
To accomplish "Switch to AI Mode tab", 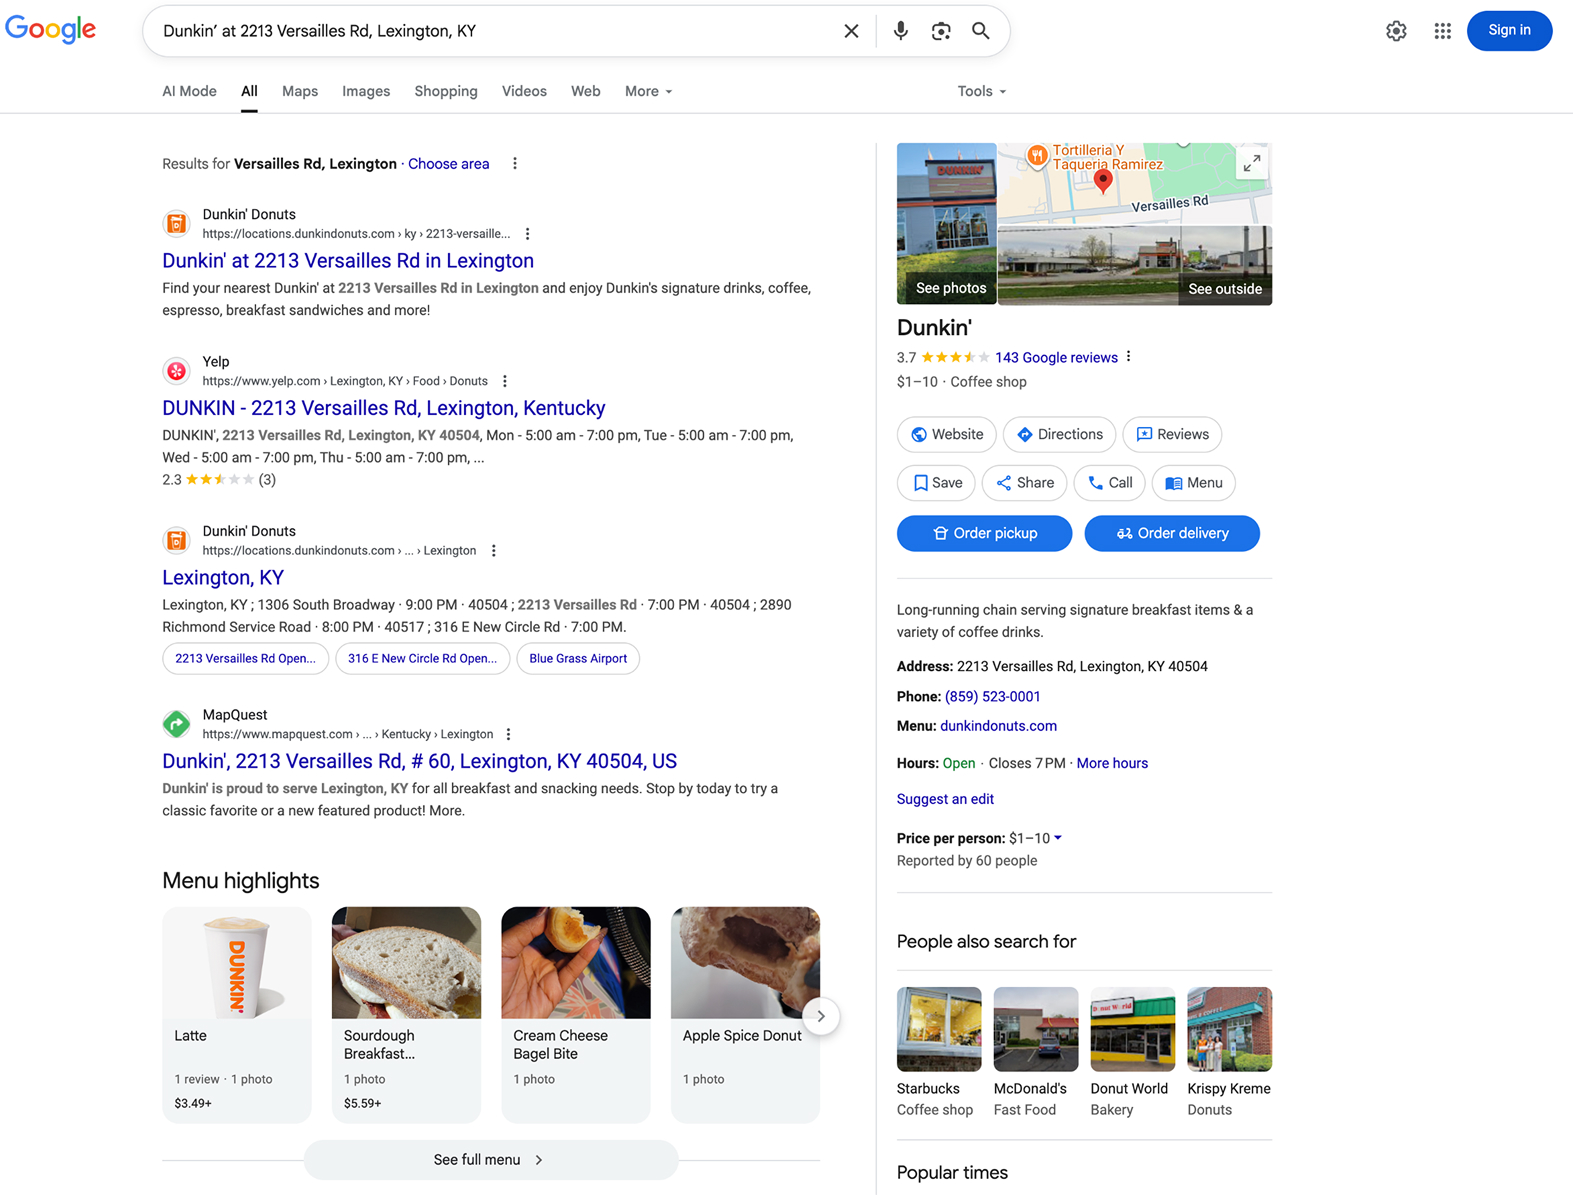I will pyautogui.click(x=189, y=91).
